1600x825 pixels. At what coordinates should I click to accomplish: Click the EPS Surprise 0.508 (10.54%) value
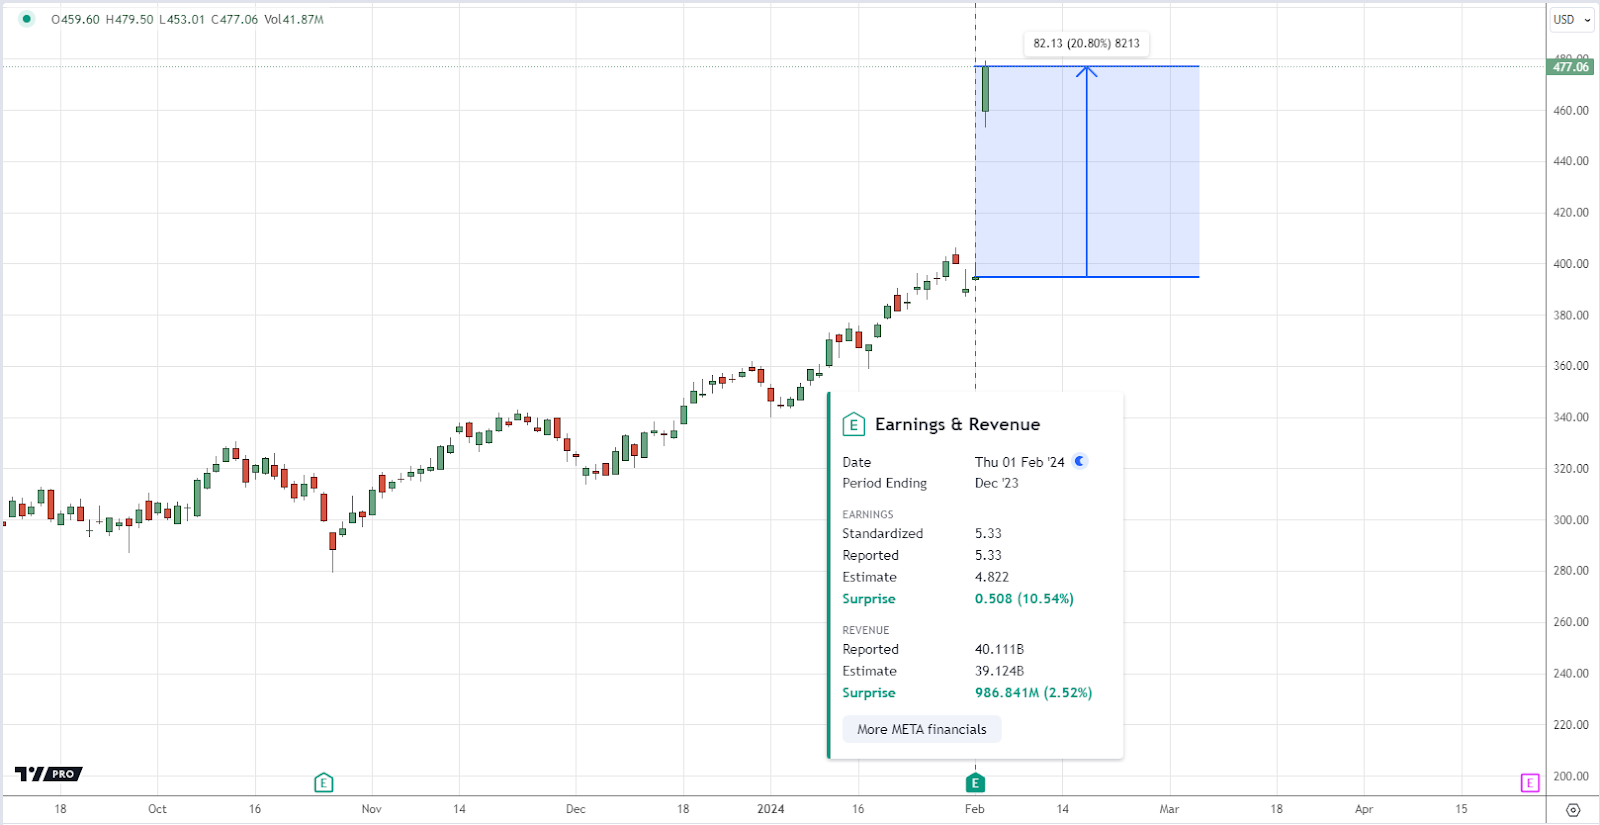pyautogui.click(x=1024, y=599)
